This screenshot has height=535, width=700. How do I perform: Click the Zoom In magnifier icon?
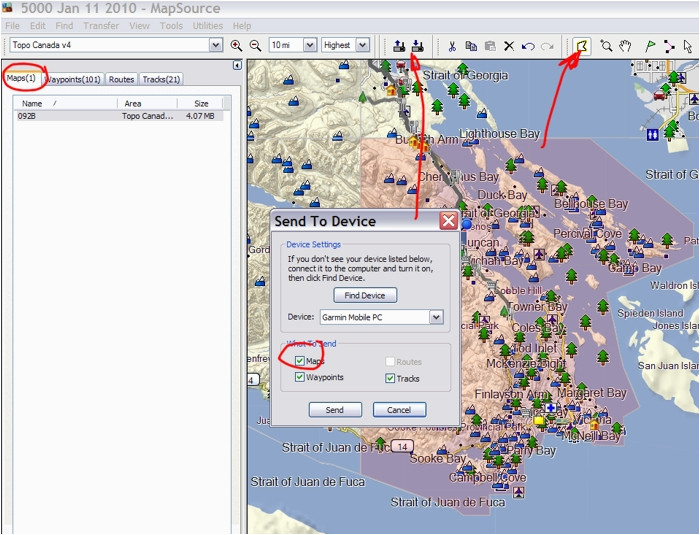click(x=236, y=45)
